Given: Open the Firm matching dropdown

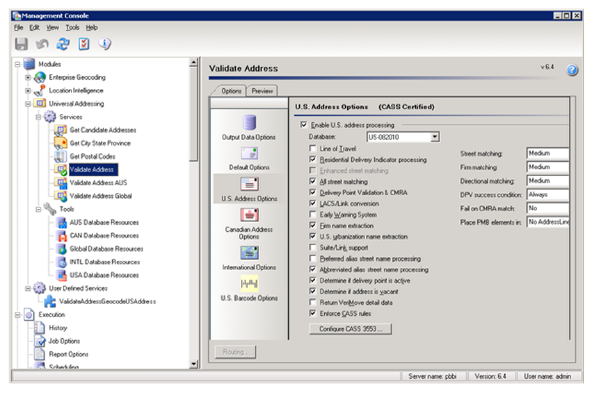Looking at the screenshot, I should 548,167.
